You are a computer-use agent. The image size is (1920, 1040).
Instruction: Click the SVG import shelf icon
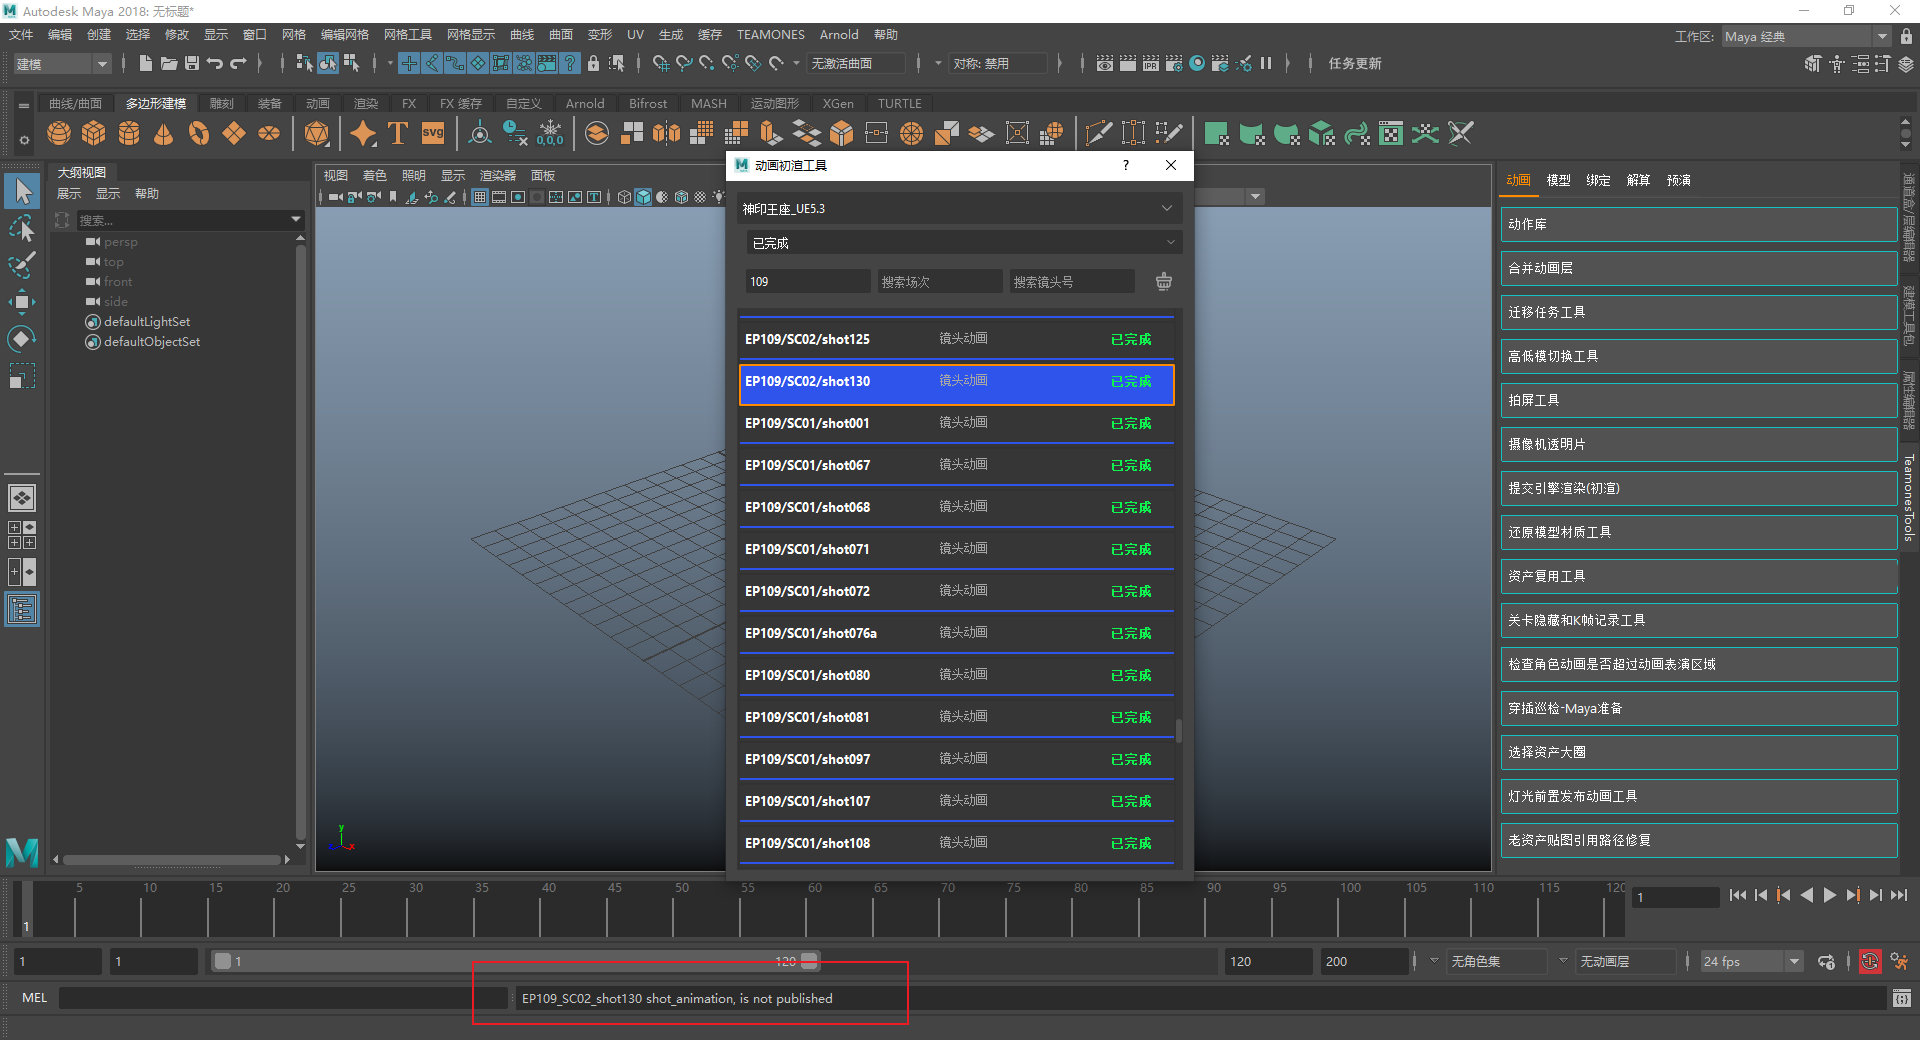click(x=433, y=133)
